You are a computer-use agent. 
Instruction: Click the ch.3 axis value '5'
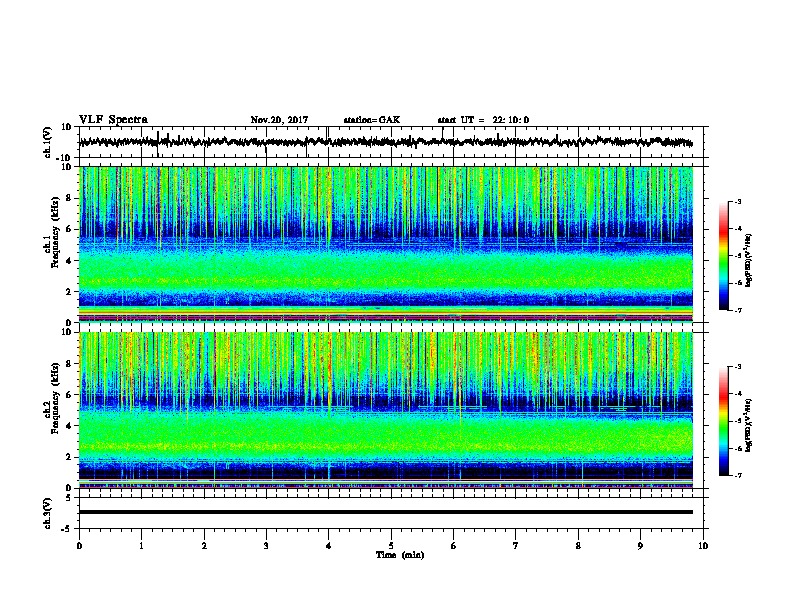pos(69,498)
